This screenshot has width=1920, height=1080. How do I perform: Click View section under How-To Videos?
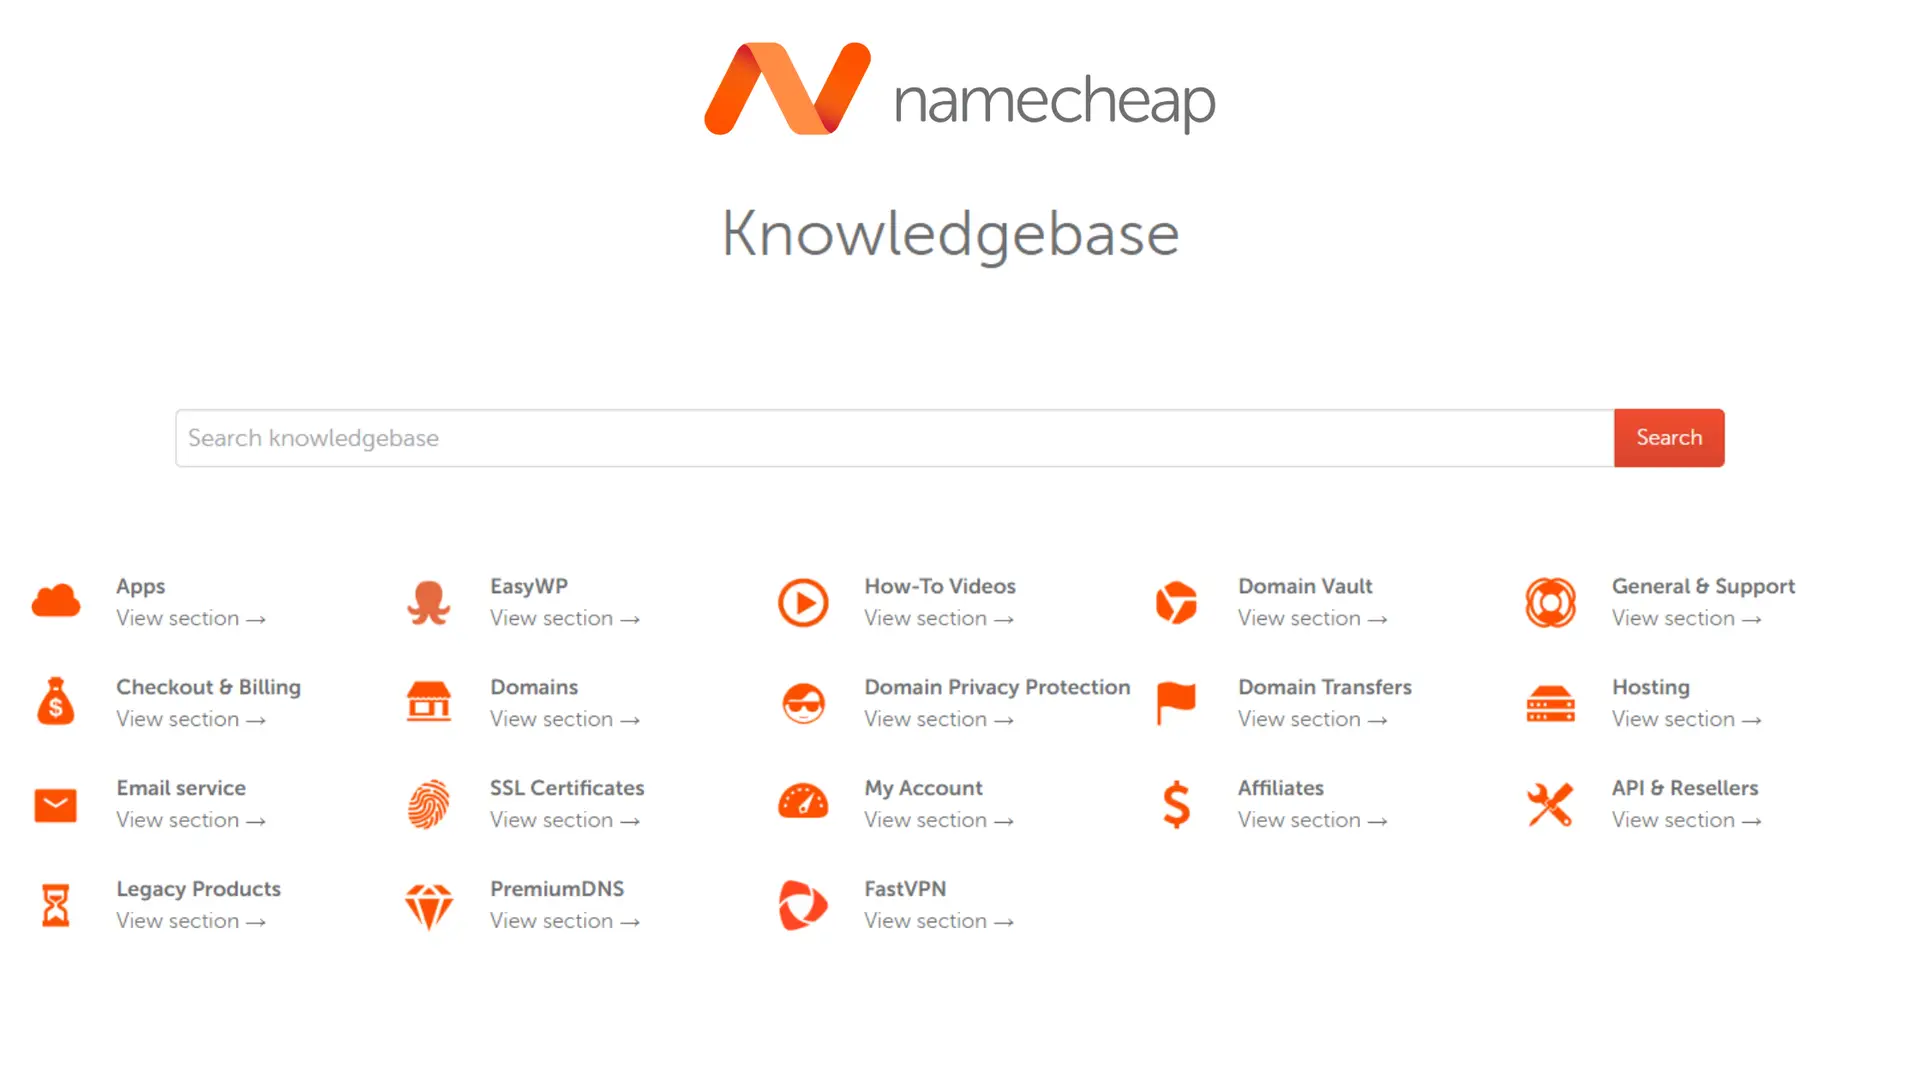point(939,618)
